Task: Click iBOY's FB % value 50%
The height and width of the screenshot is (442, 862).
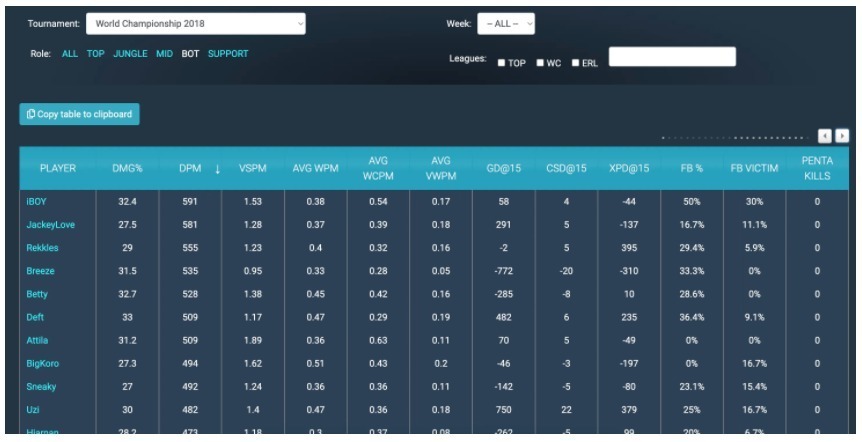Action: click(692, 202)
